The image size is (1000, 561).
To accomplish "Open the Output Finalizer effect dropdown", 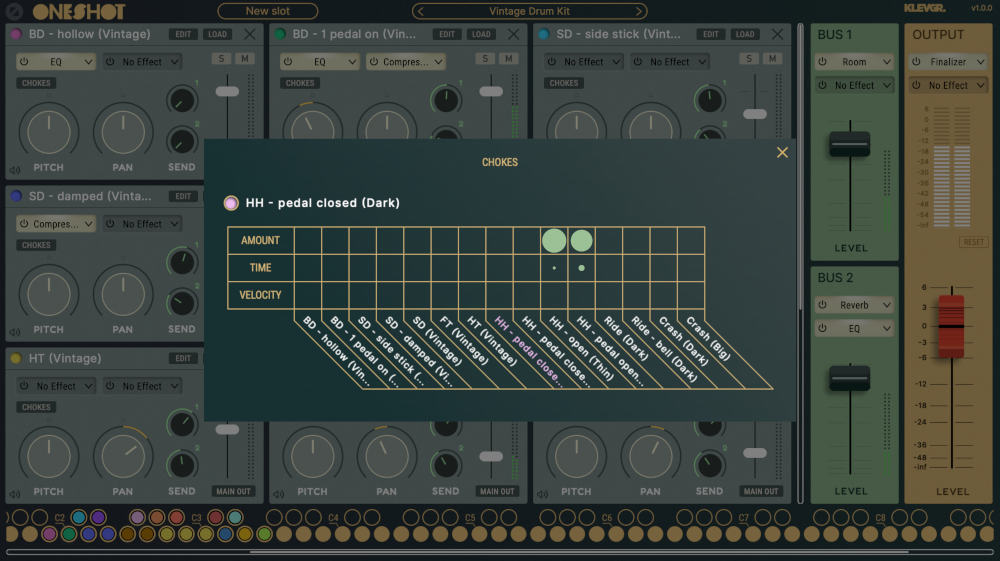I will 954,62.
